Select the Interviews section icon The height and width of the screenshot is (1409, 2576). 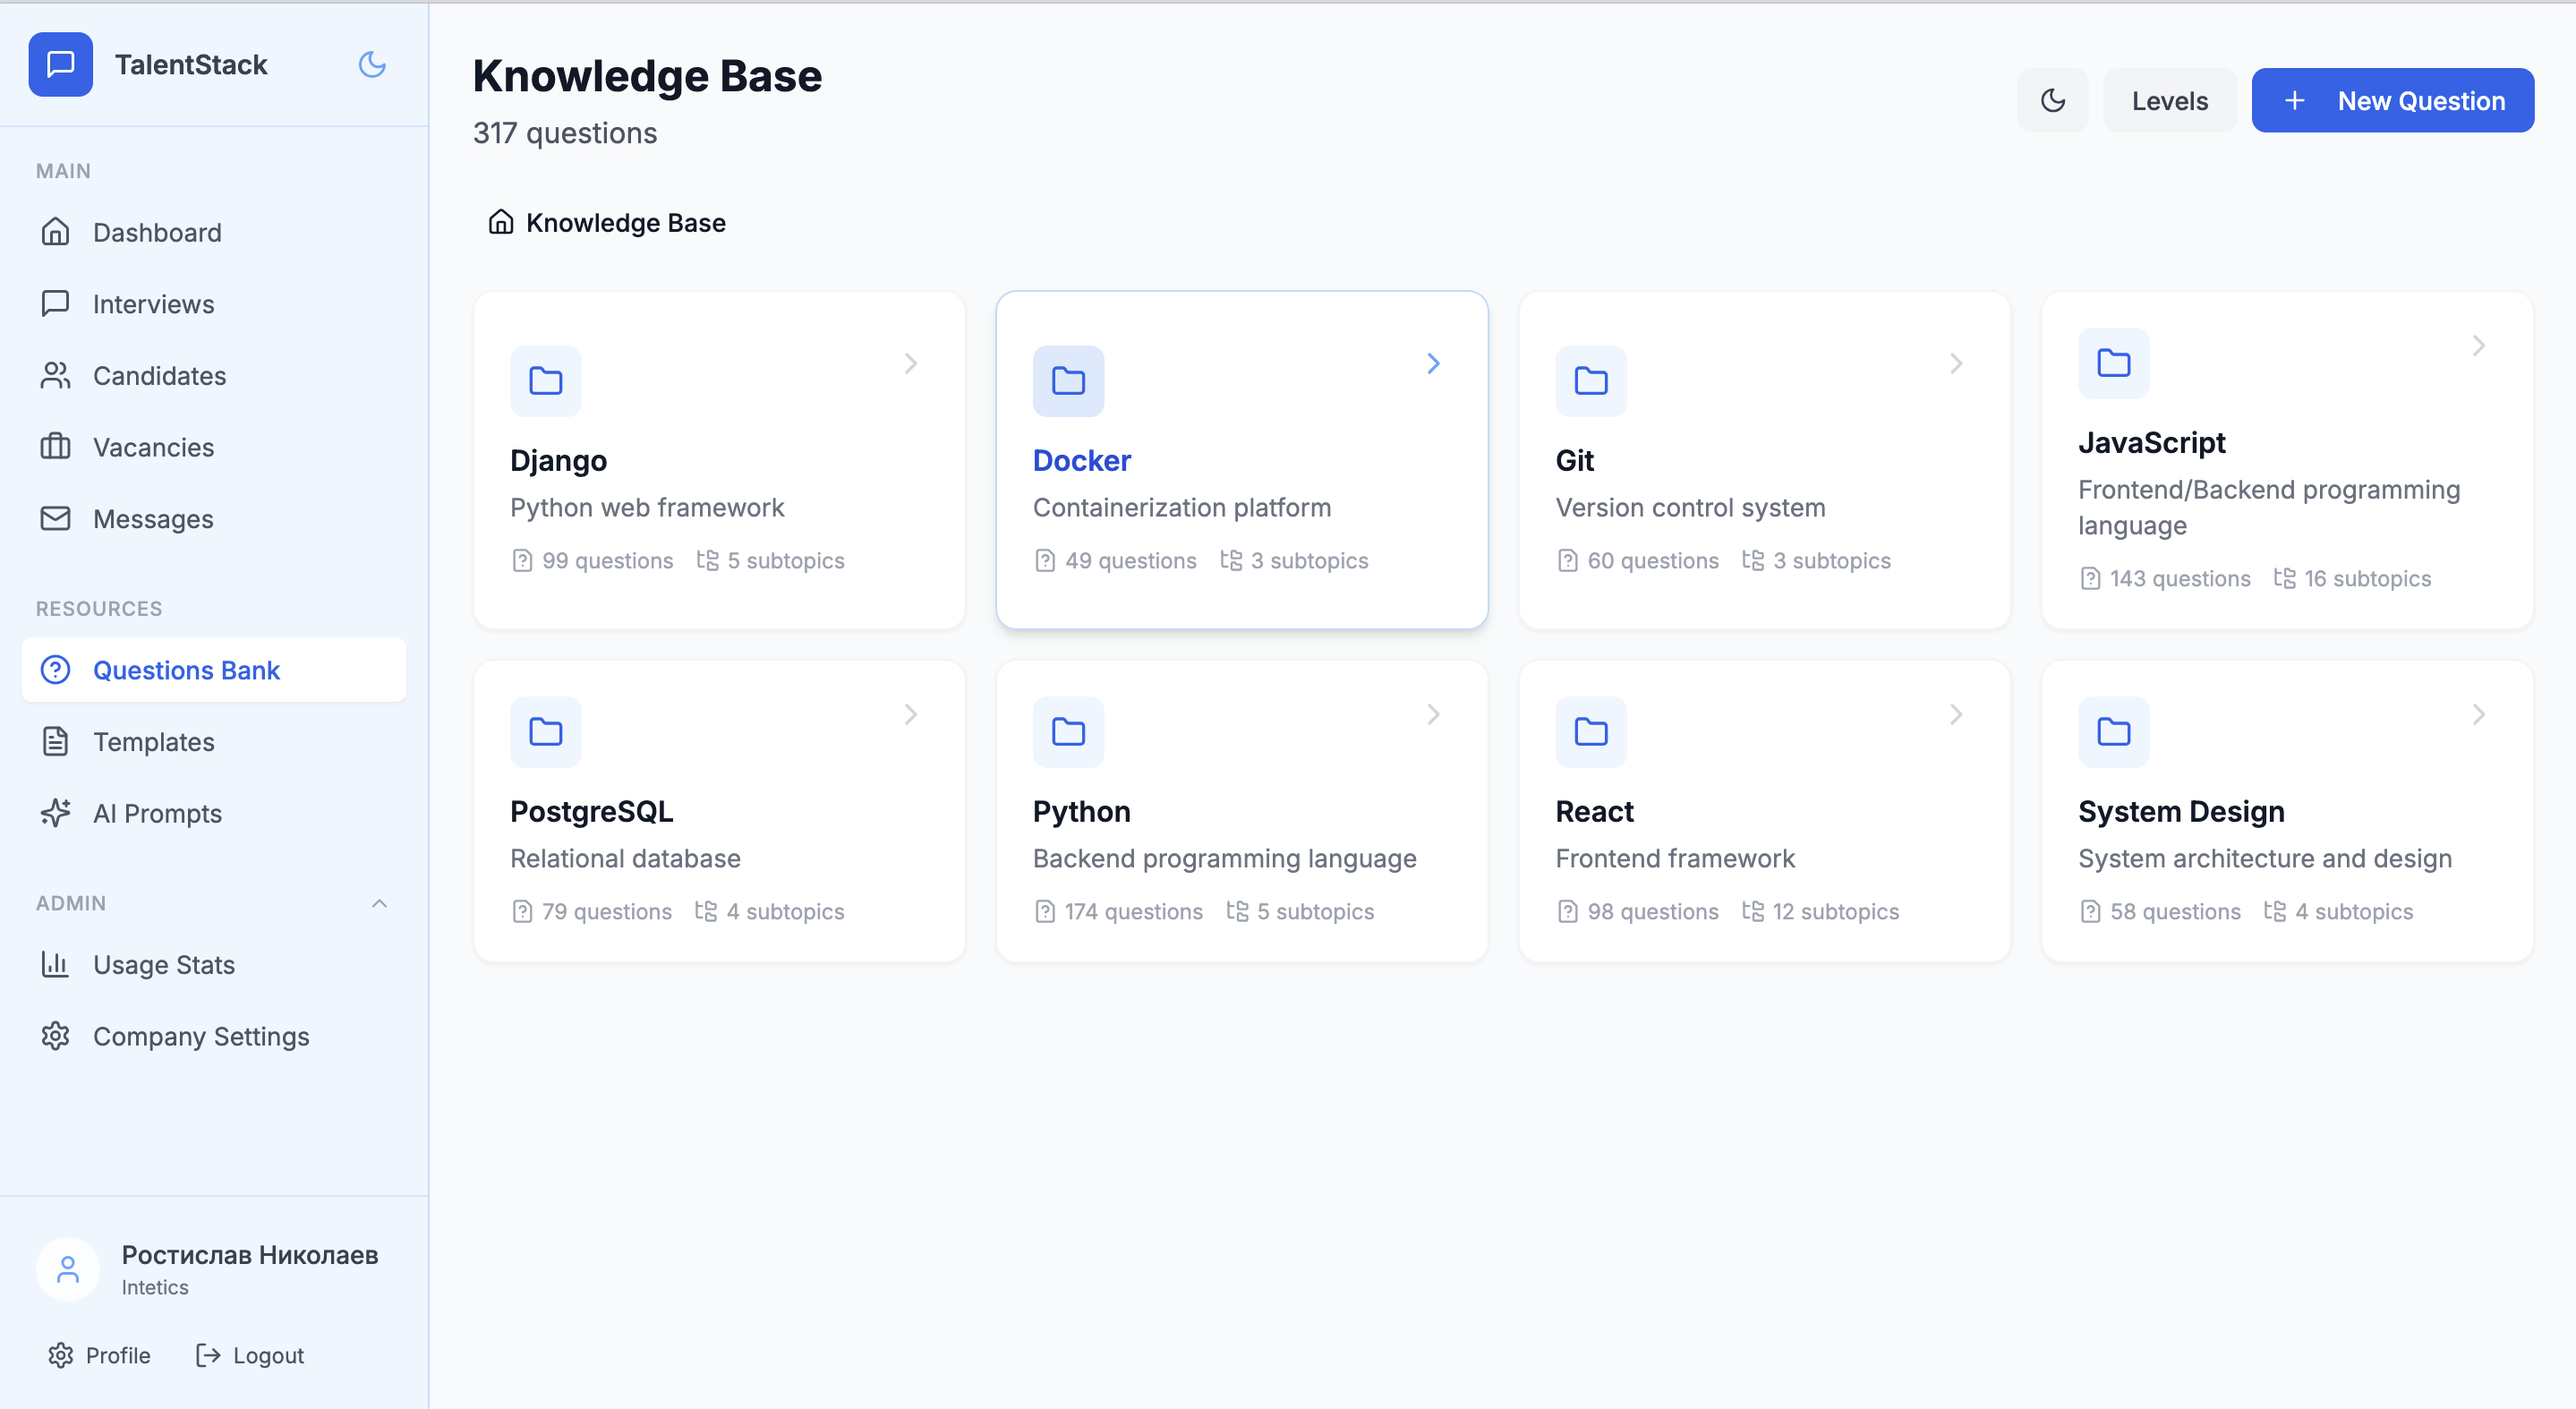57,303
